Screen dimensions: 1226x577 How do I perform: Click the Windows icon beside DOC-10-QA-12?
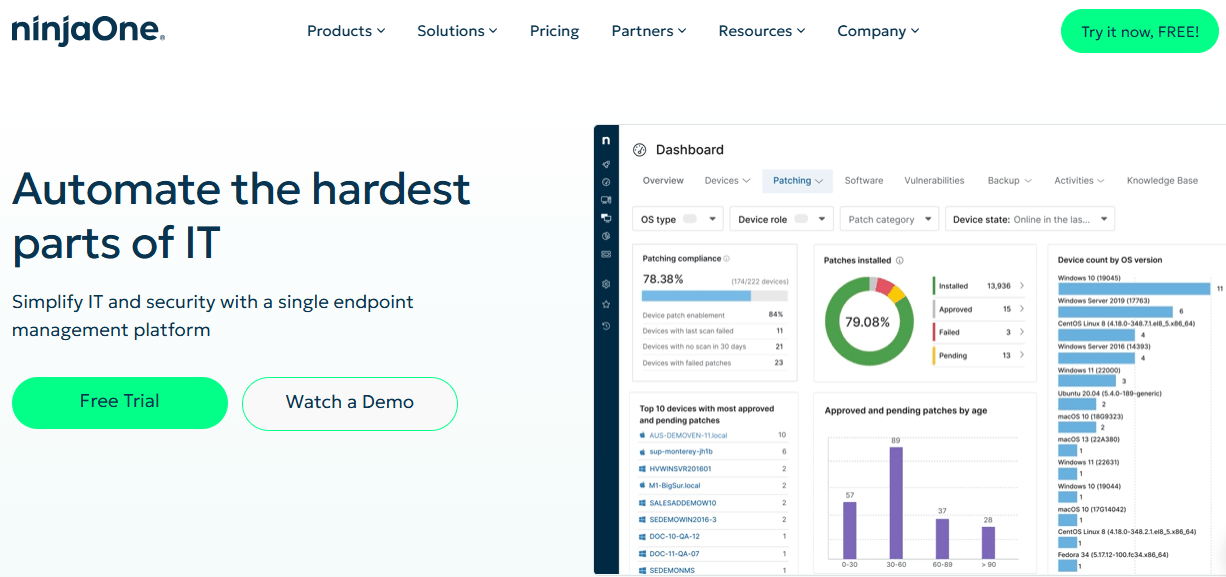click(x=642, y=537)
